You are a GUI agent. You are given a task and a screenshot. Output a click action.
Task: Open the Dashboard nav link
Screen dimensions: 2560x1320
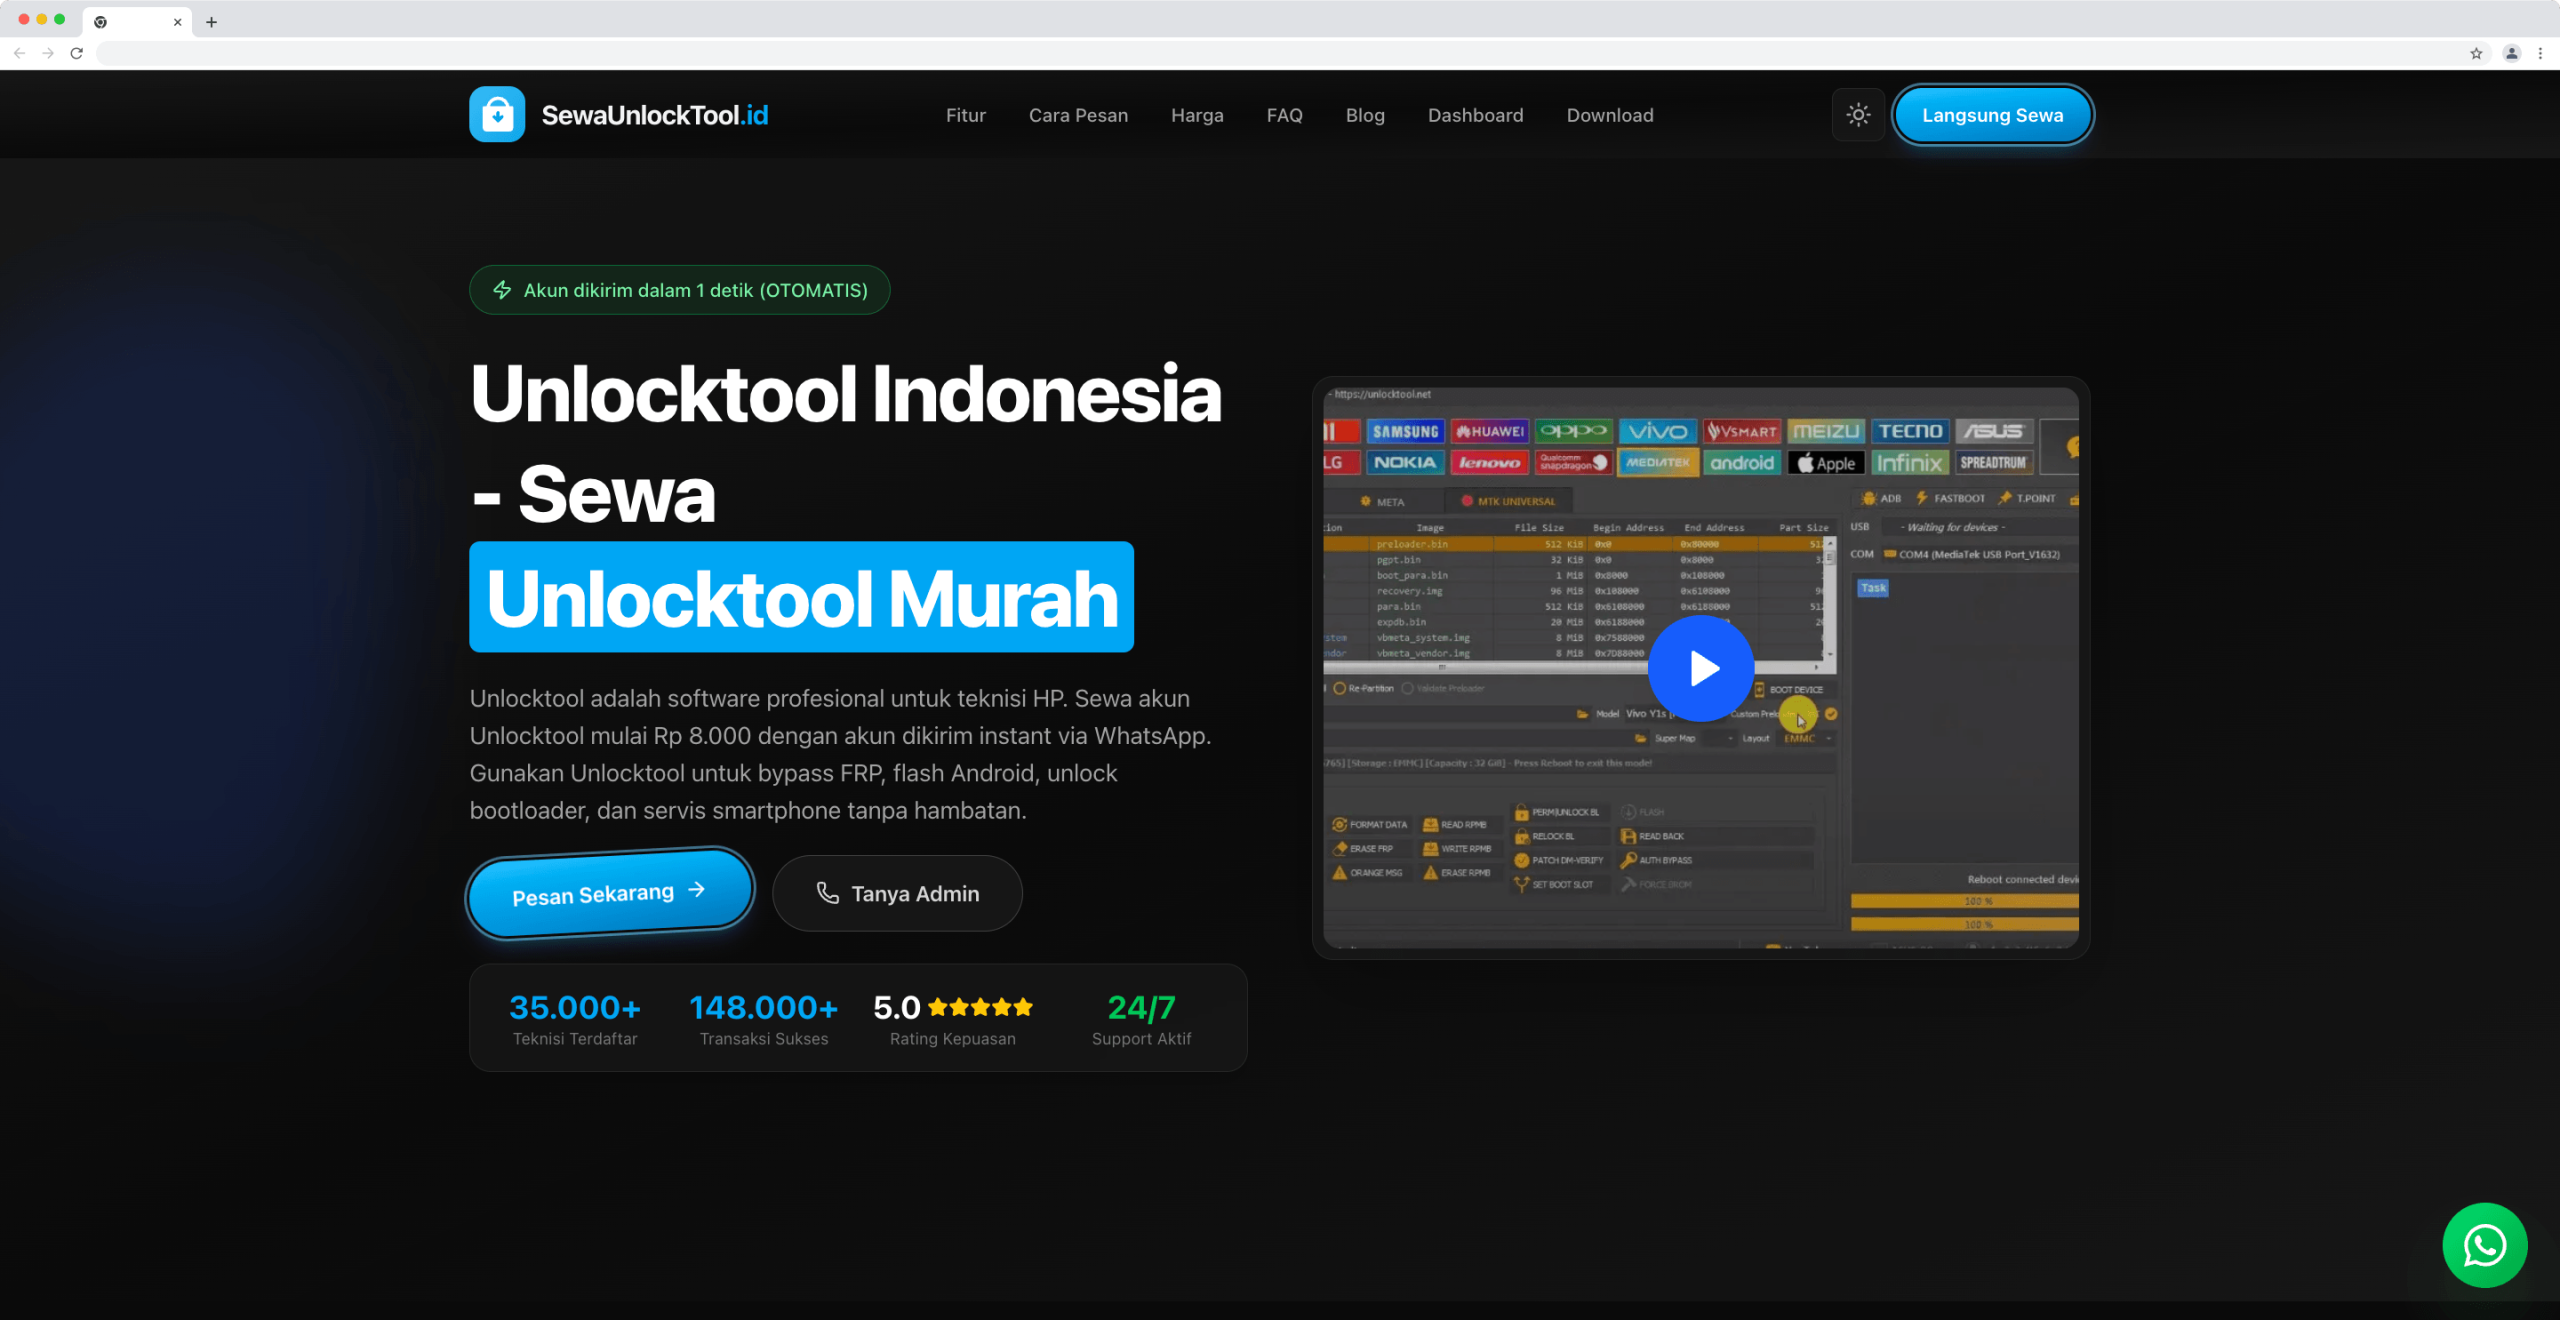1475,115
